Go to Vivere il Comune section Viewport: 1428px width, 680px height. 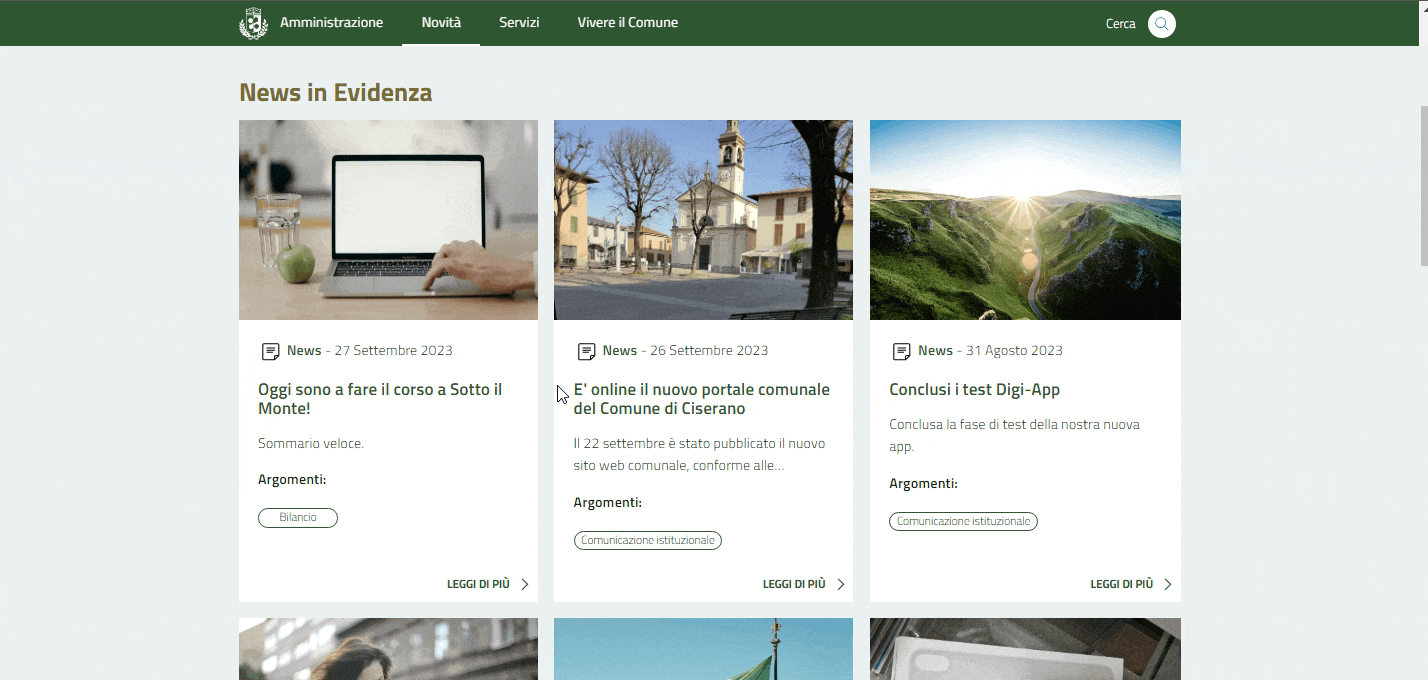(x=627, y=23)
